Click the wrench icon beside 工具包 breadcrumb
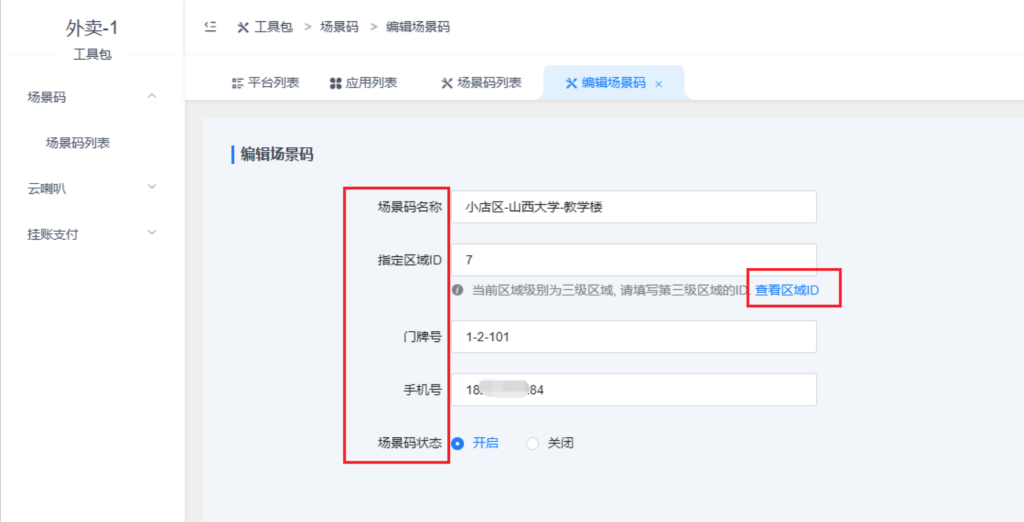 pyautogui.click(x=243, y=27)
